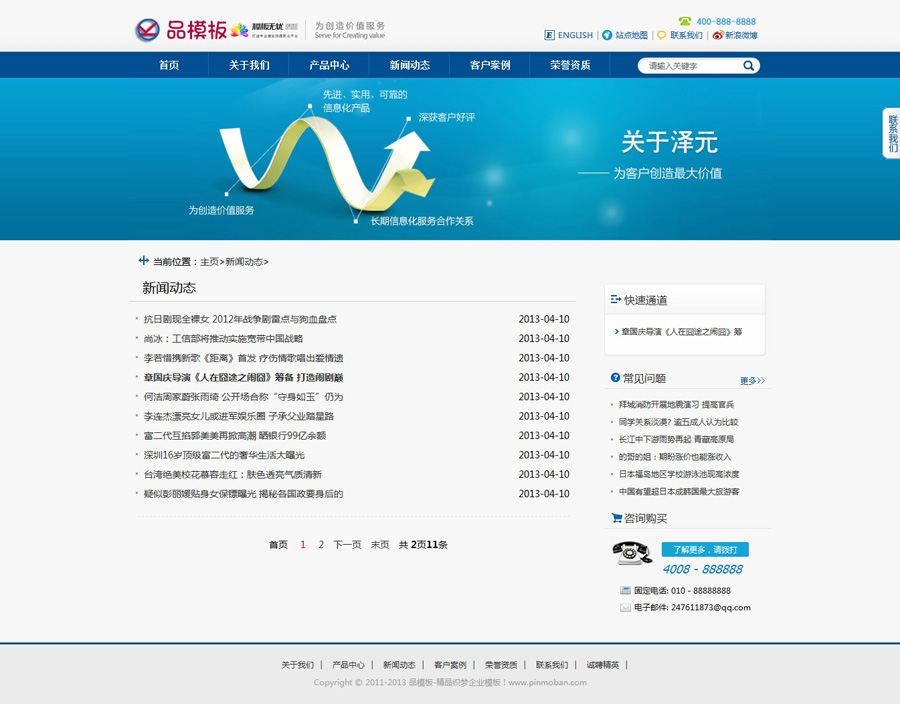Click the keyword search input field
The height and width of the screenshot is (704, 900).
tap(690, 66)
